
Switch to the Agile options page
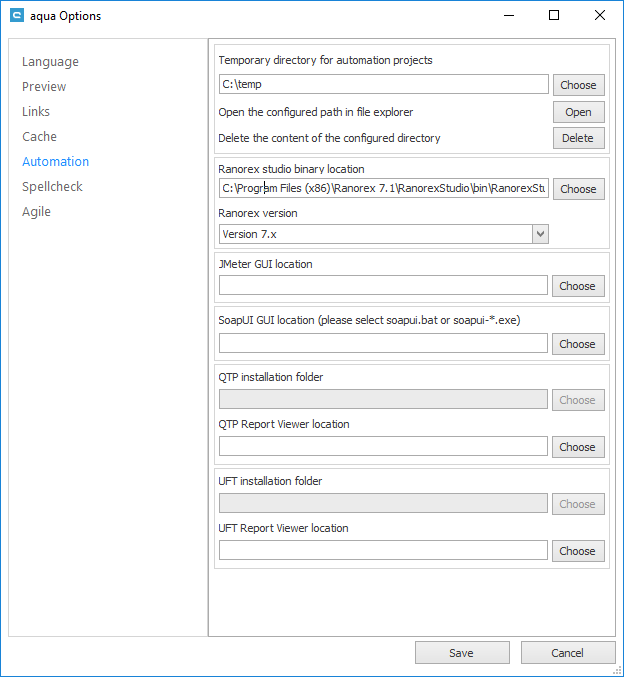36,212
